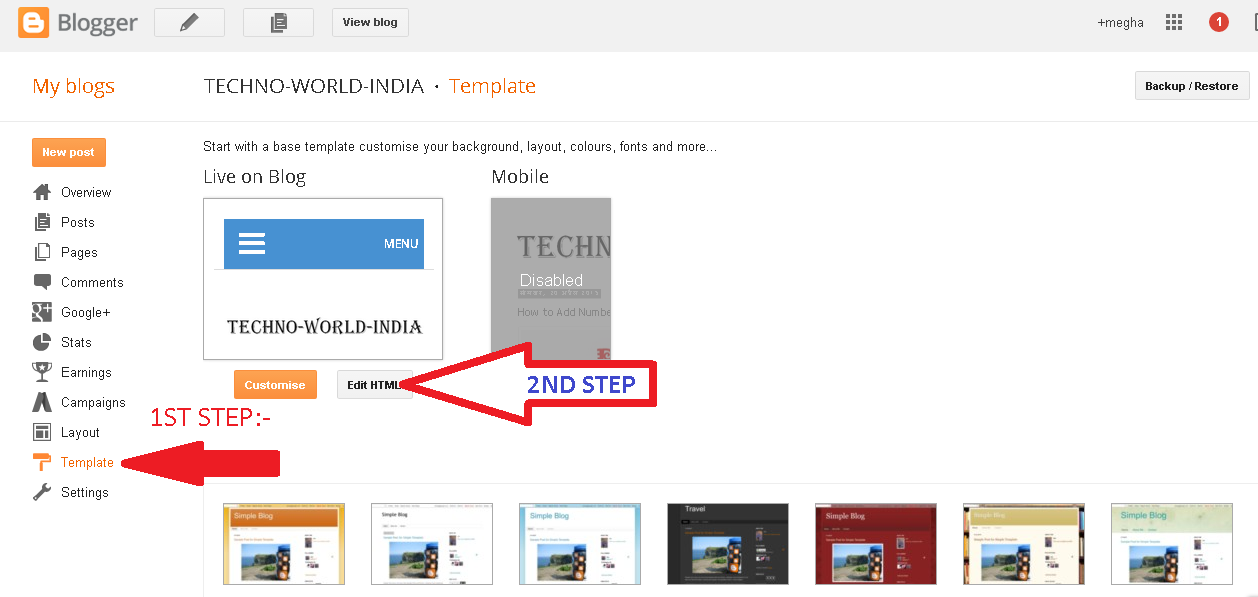Viewport: 1258px width, 597px height.
Task: Select the white Simple Blog template thumbnail
Action: coord(432,544)
